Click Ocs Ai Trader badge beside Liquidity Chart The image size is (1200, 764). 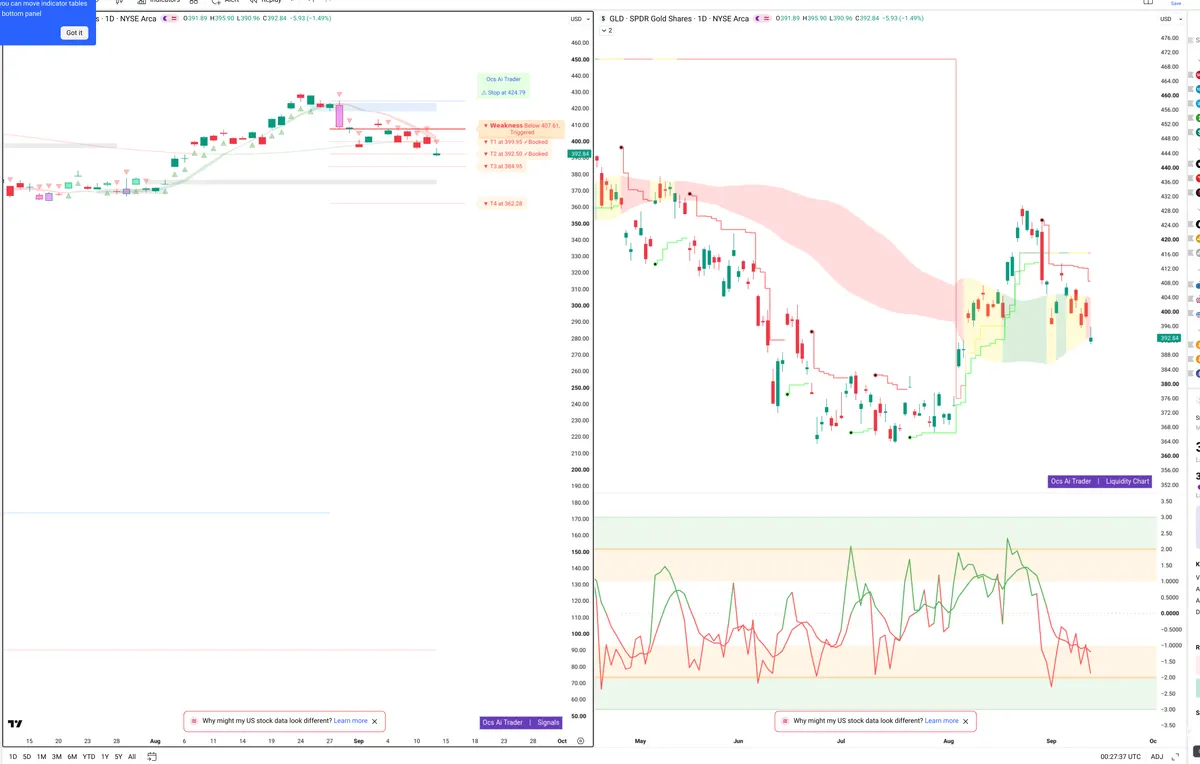[1071, 481]
